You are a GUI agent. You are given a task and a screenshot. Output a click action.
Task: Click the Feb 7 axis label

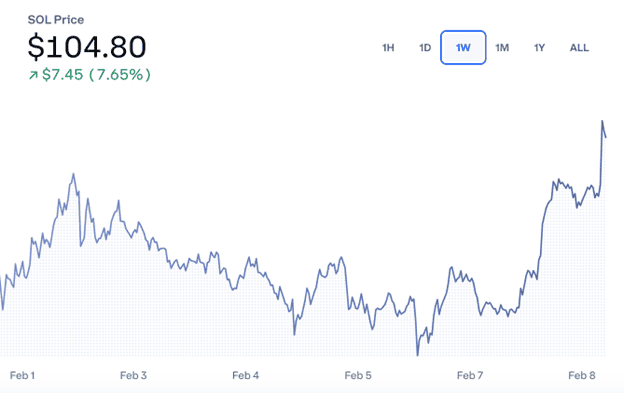coord(470,375)
